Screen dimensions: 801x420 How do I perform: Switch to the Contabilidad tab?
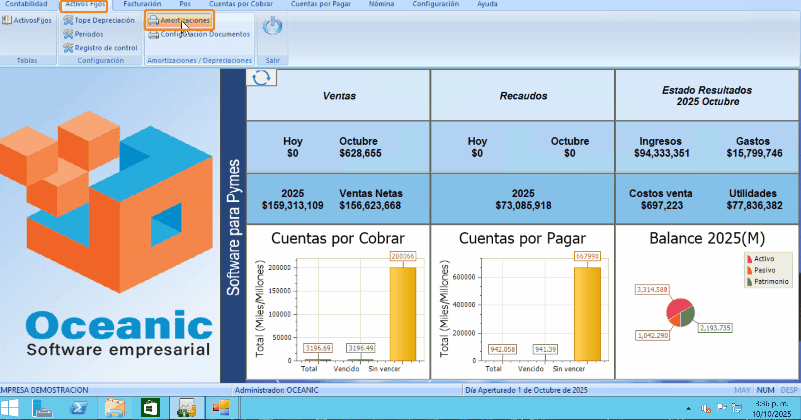coord(26,4)
